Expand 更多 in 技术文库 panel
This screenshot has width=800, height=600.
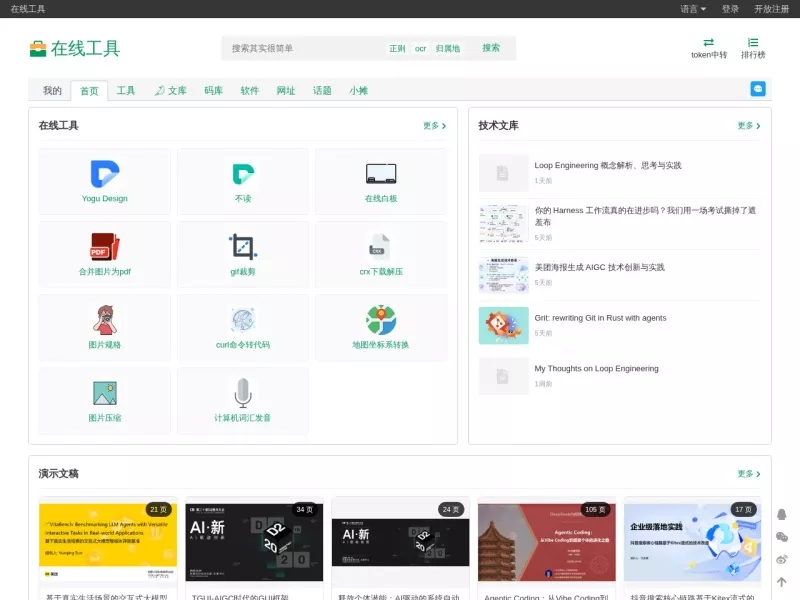(748, 126)
